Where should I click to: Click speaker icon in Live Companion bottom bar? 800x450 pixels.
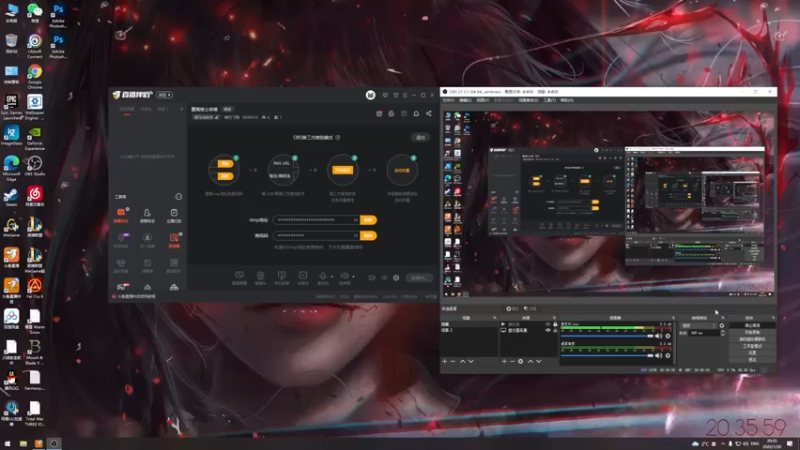click(344, 276)
